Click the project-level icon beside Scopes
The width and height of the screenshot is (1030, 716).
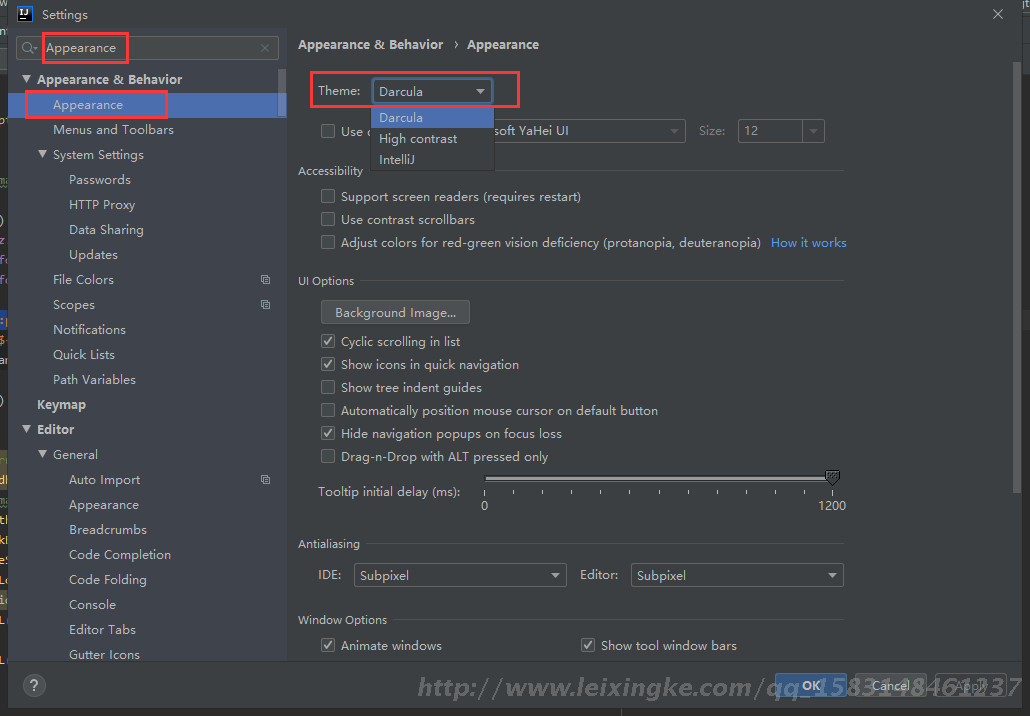[x=265, y=305]
